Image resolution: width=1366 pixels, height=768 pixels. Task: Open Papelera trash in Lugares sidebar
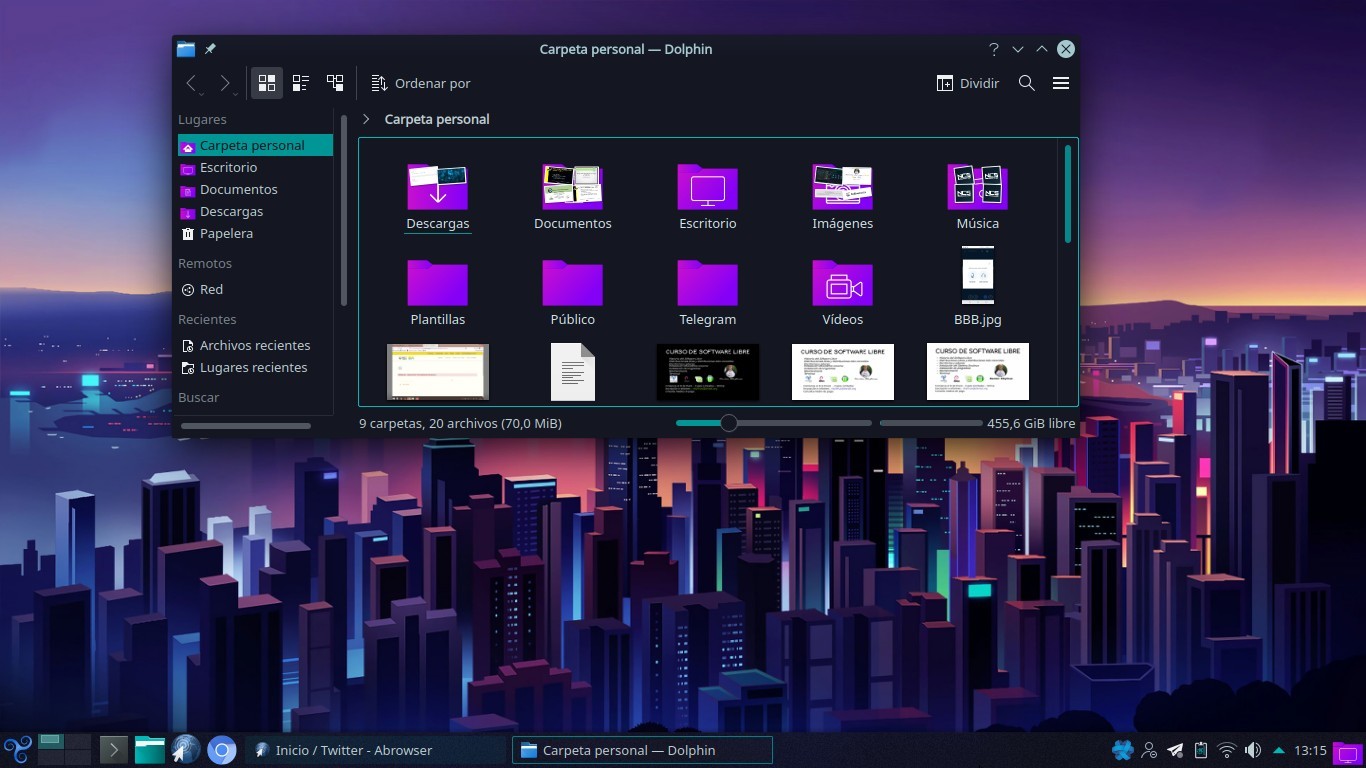[x=226, y=234]
